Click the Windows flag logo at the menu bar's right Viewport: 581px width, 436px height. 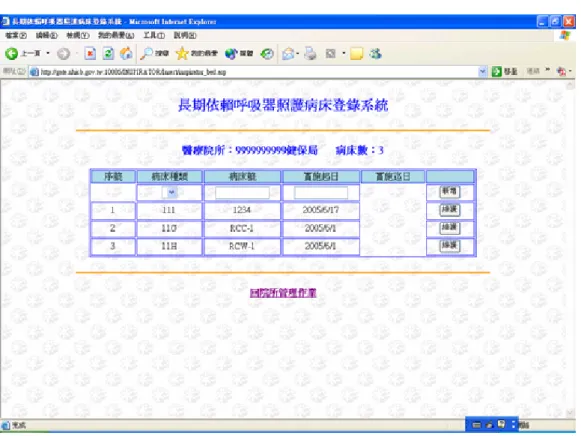(565, 36)
